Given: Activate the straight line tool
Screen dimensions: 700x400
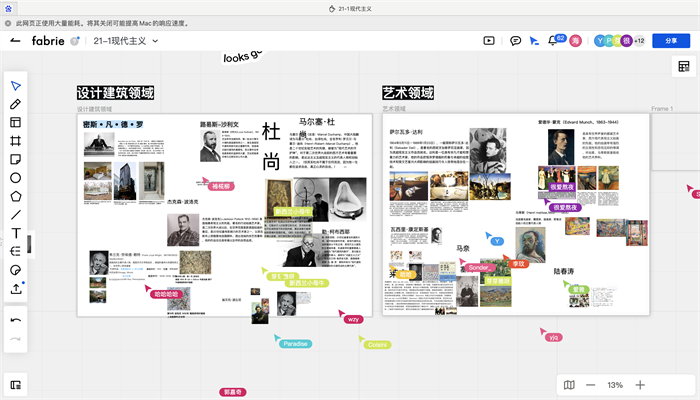Looking at the screenshot, I should (16, 215).
